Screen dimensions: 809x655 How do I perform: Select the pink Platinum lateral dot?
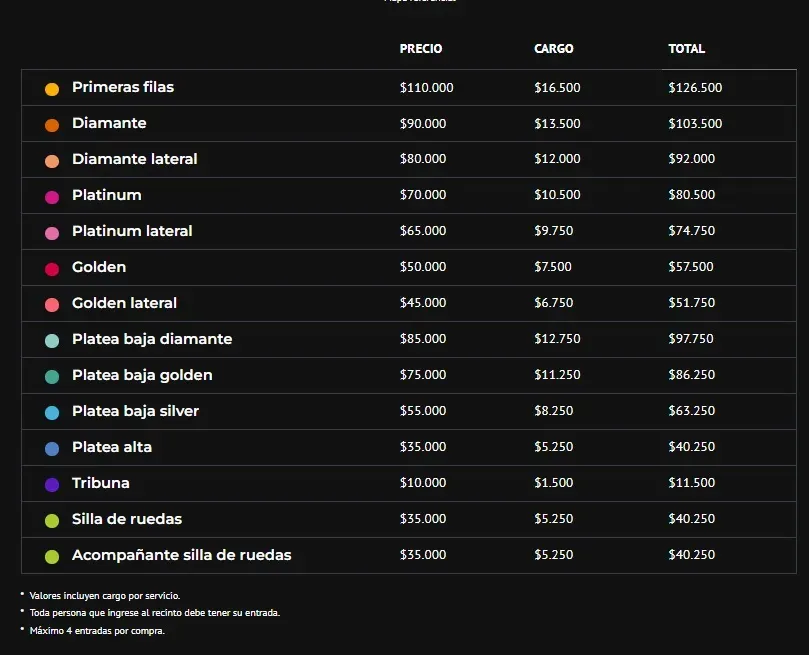(x=52, y=233)
